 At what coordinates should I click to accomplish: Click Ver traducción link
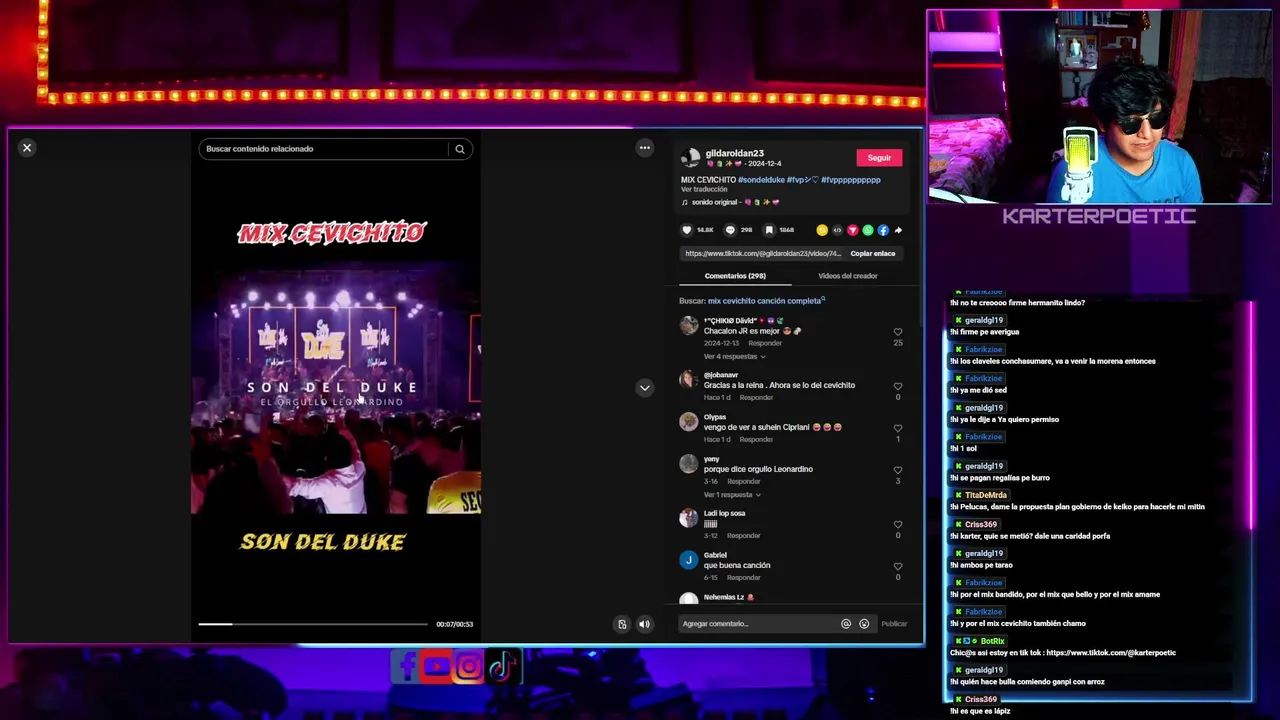(x=704, y=190)
